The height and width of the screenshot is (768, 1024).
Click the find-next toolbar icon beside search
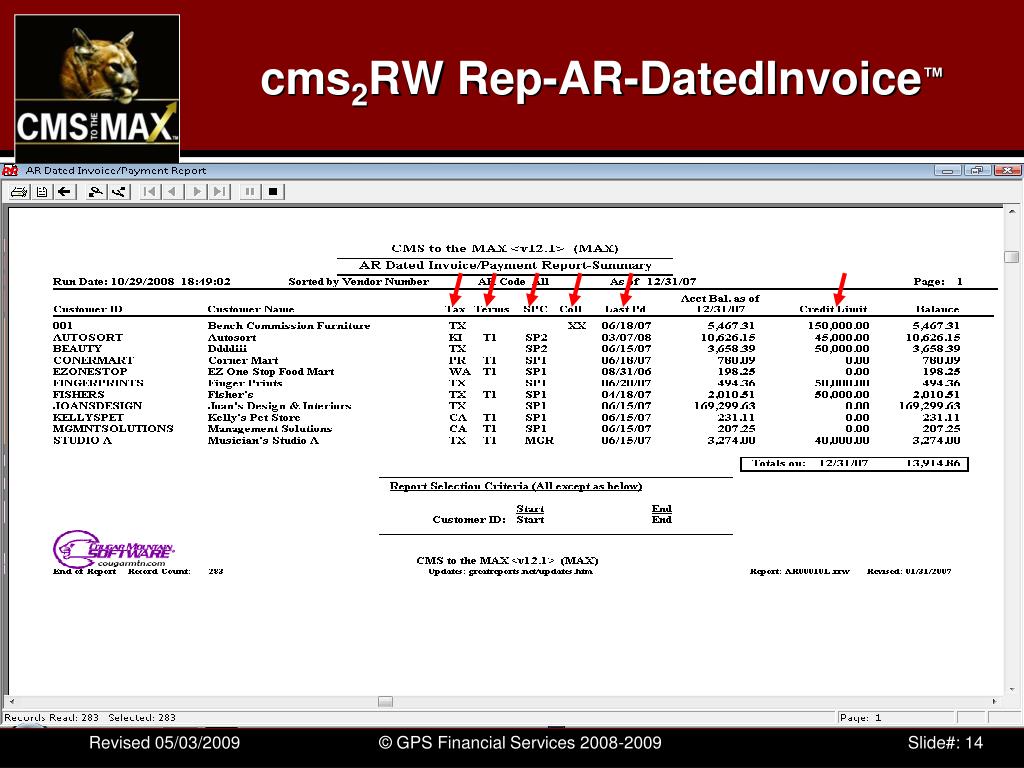tap(118, 192)
